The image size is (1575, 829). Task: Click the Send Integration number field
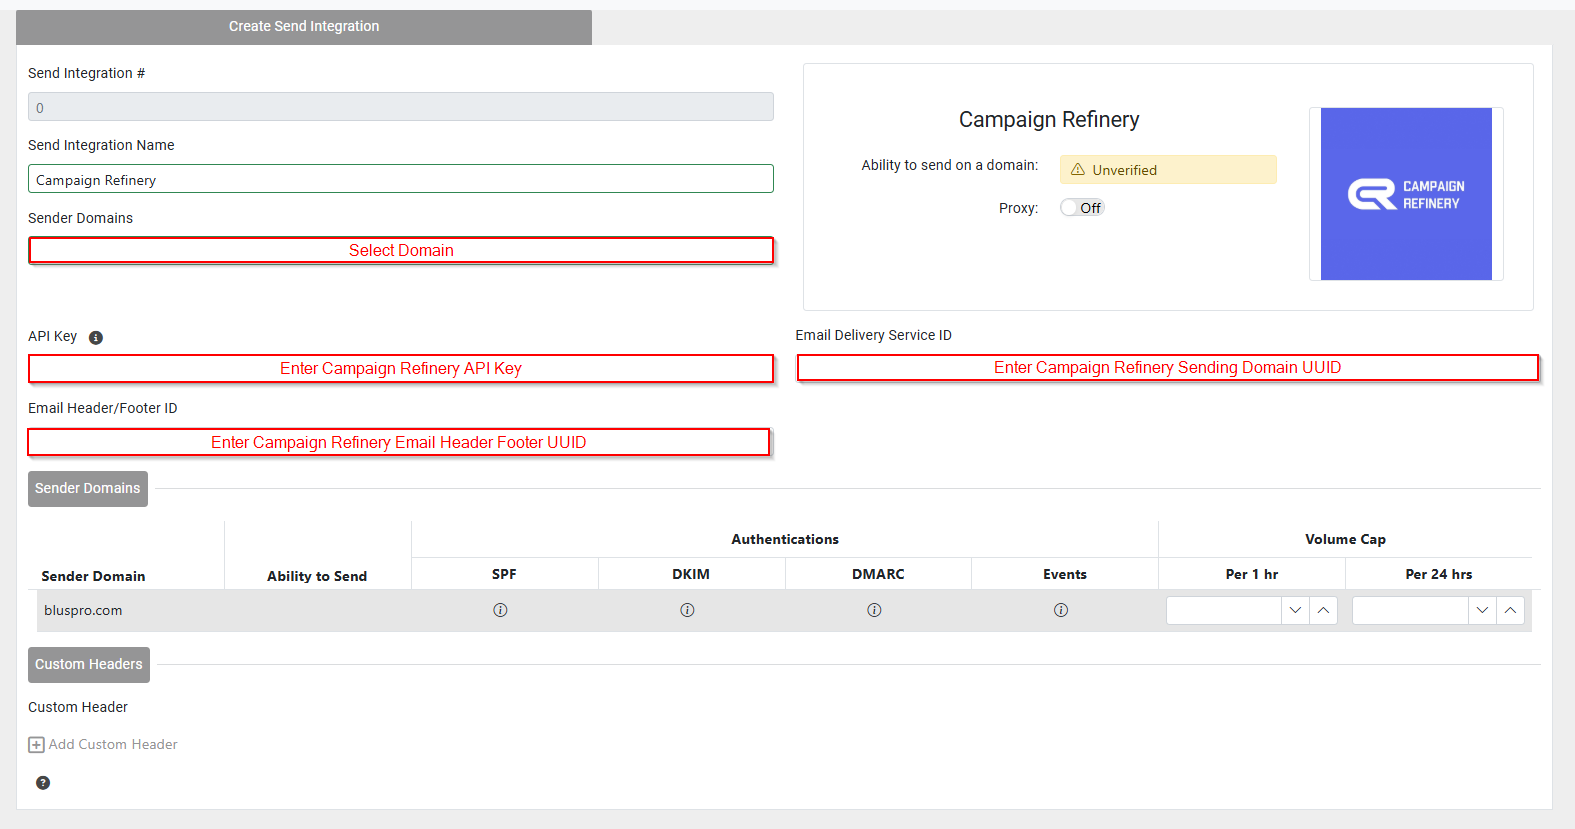401,107
